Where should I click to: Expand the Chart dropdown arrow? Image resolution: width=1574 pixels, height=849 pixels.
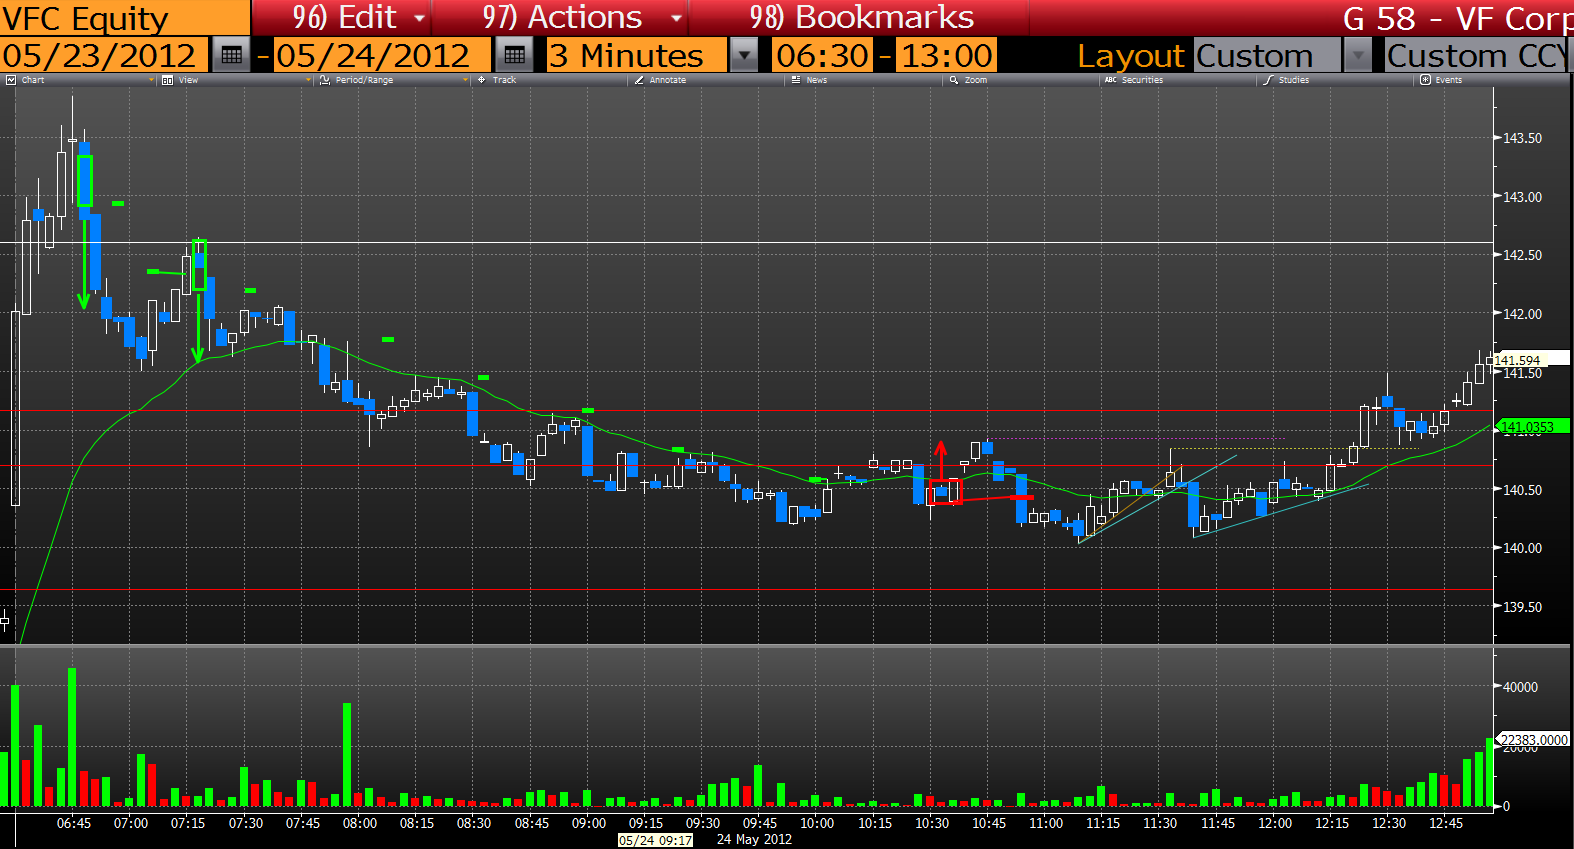[151, 80]
